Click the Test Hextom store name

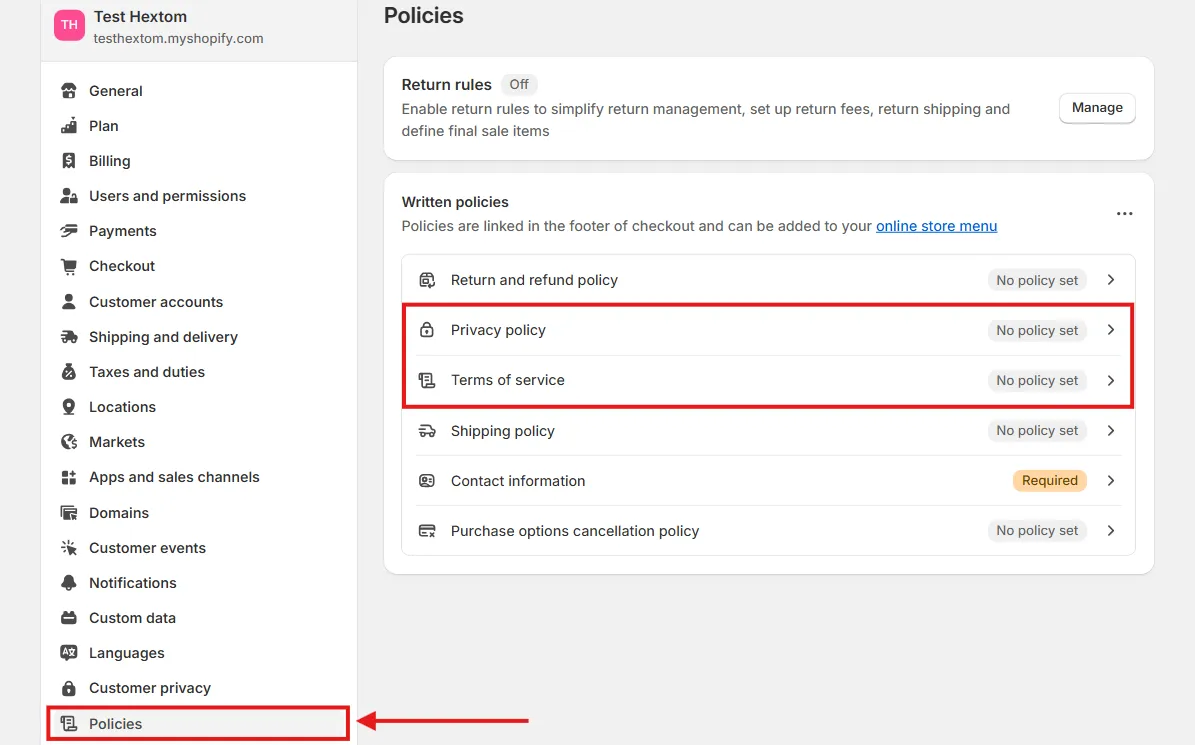point(140,17)
